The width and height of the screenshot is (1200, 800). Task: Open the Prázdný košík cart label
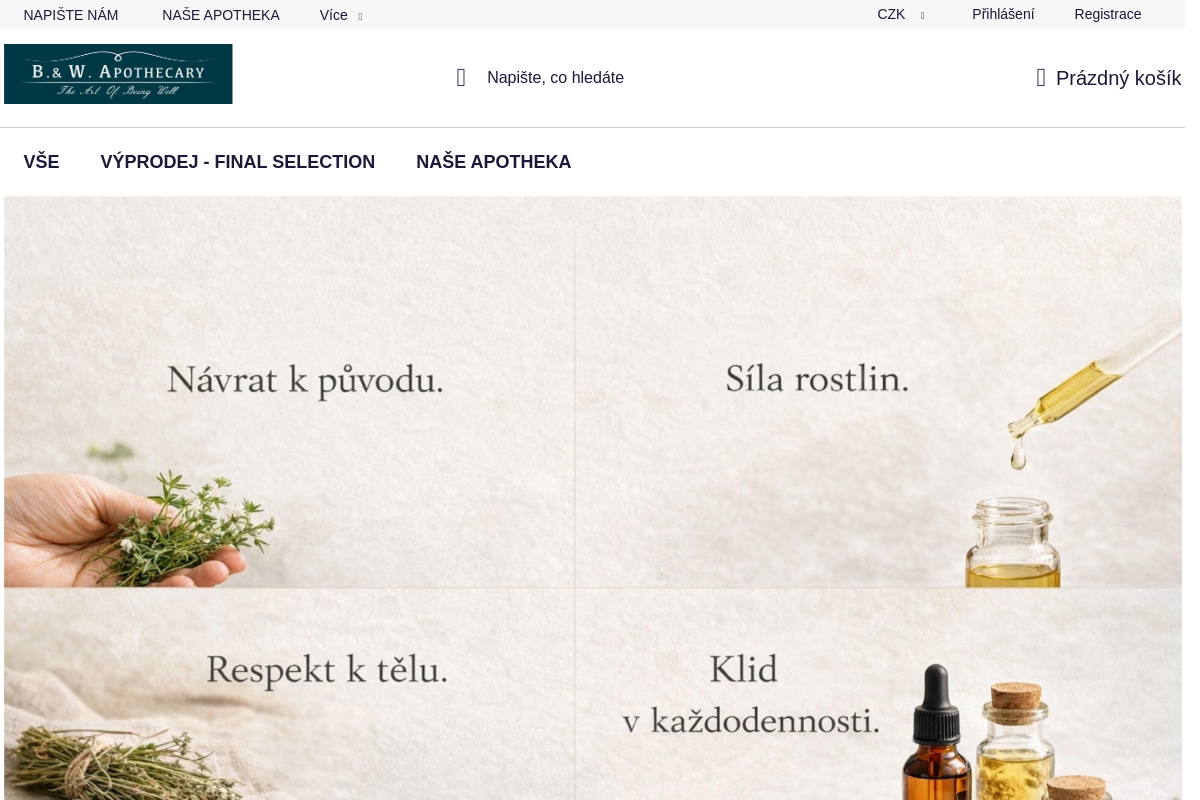click(x=1118, y=78)
